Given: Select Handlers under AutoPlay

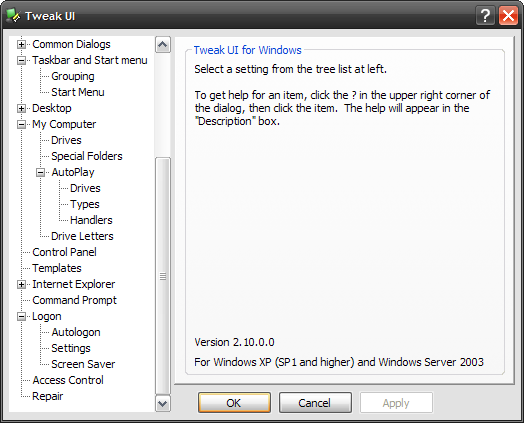Looking at the screenshot, I should pos(91,220).
